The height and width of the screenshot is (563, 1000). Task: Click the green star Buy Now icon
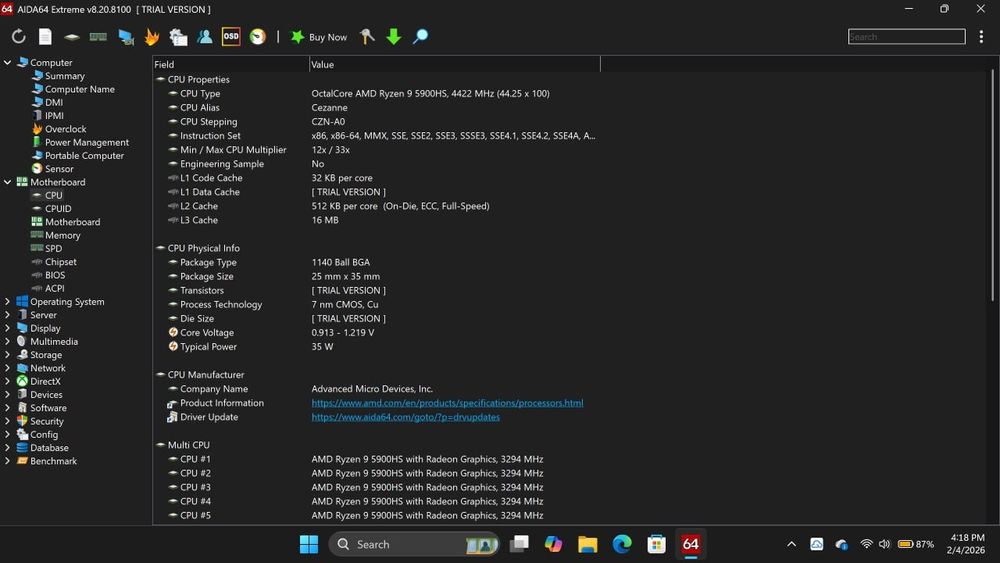(x=297, y=37)
